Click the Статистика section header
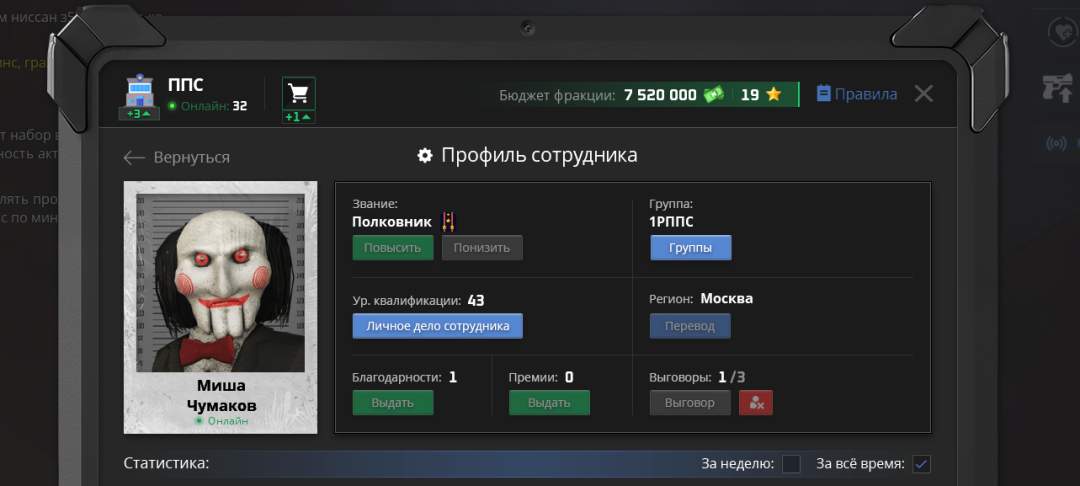This screenshot has width=1080, height=486. [x=166, y=463]
